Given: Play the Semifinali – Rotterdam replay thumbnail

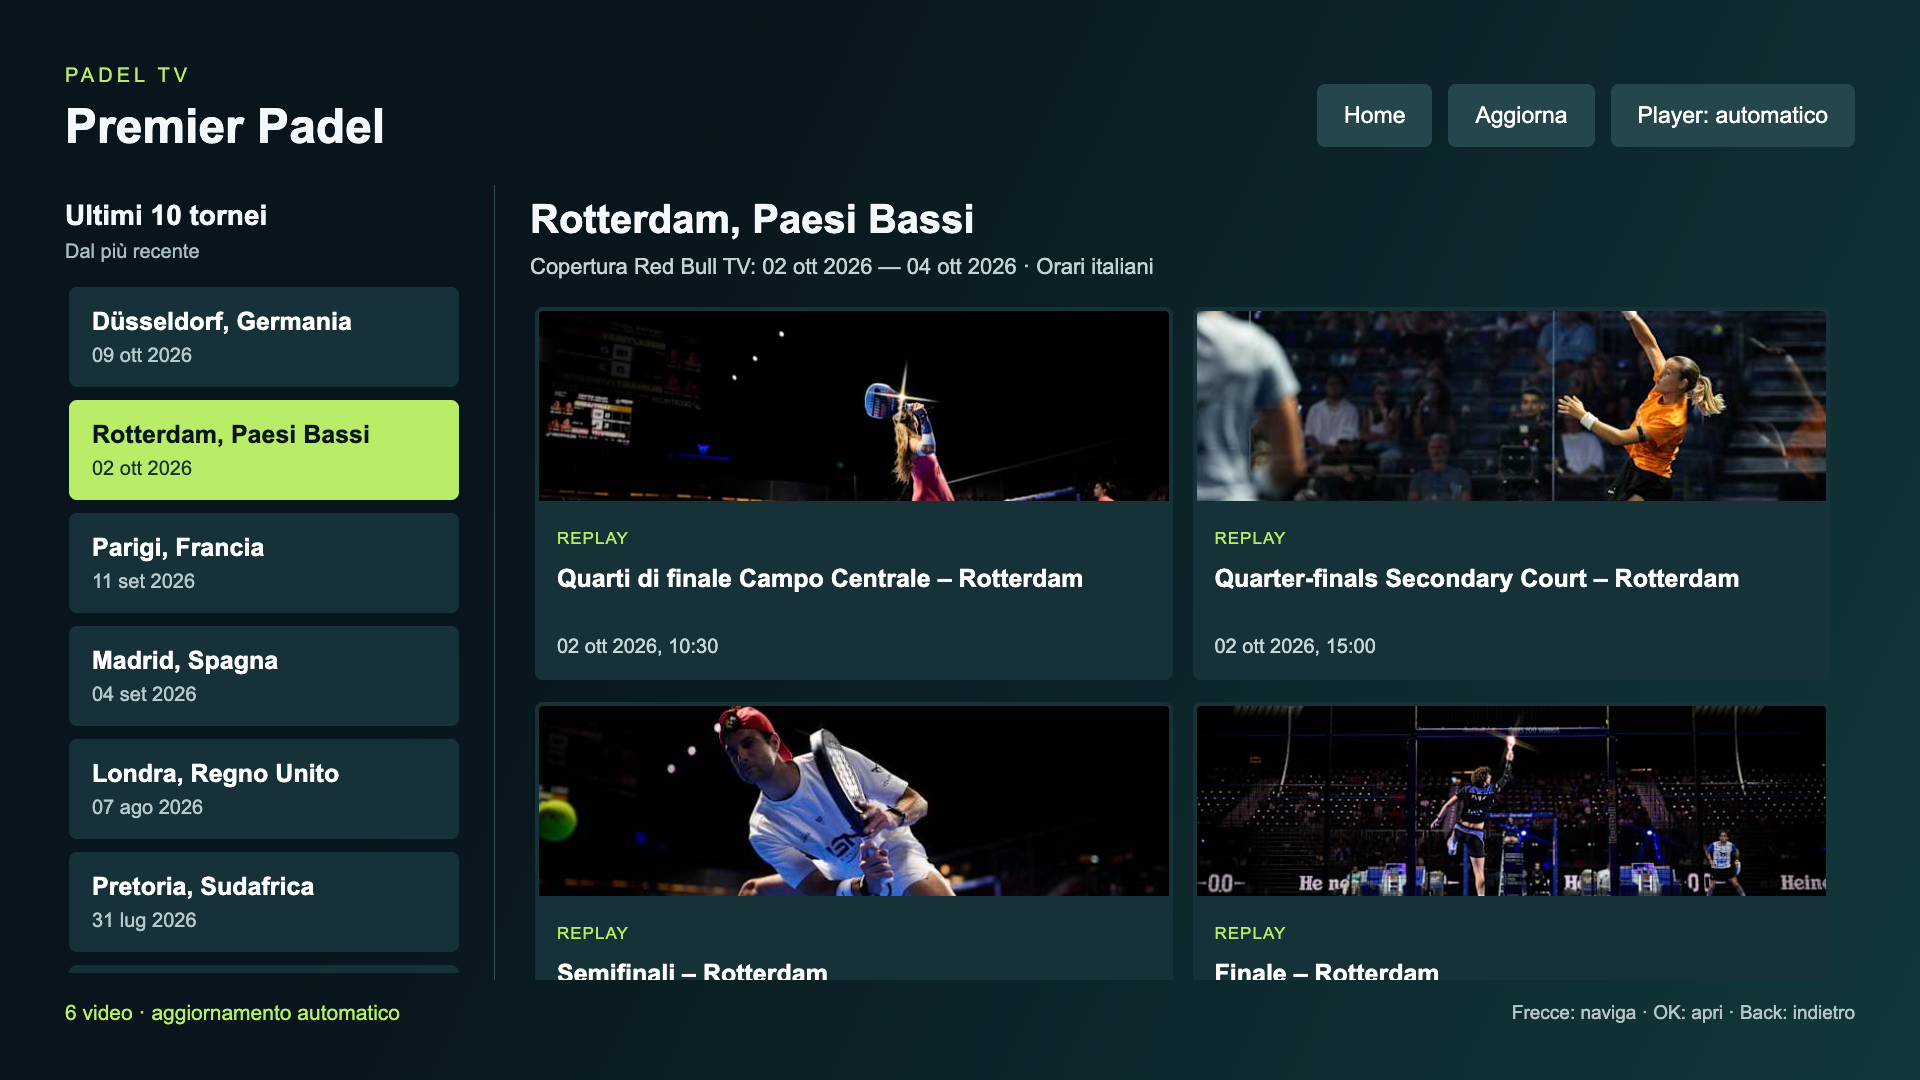Looking at the screenshot, I should 854,801.
